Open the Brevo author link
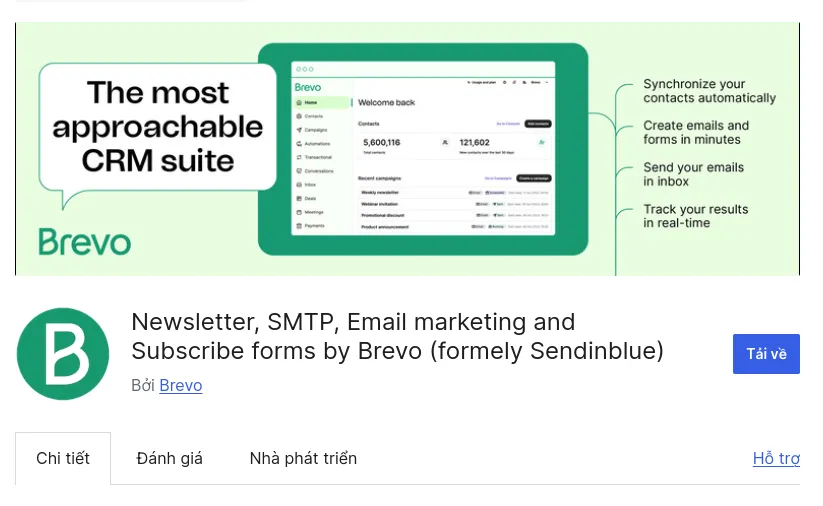 tap(181, 385)
